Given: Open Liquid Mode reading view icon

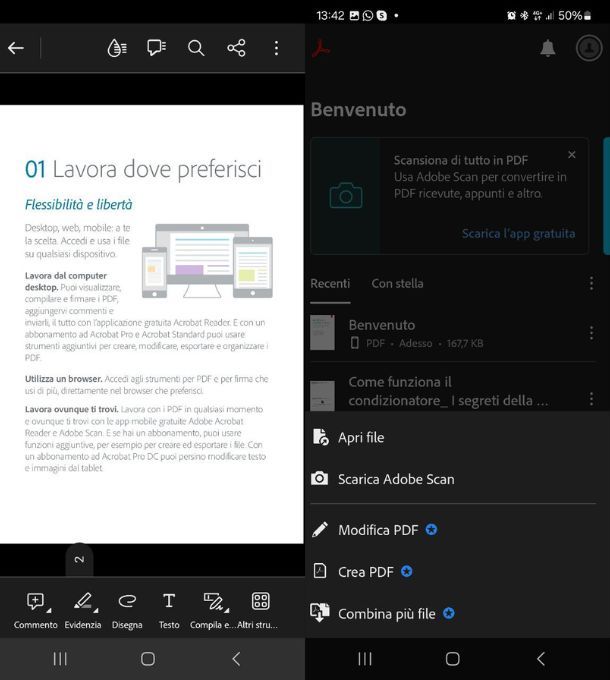Looking at the screenshot, I should coord(117,48).
